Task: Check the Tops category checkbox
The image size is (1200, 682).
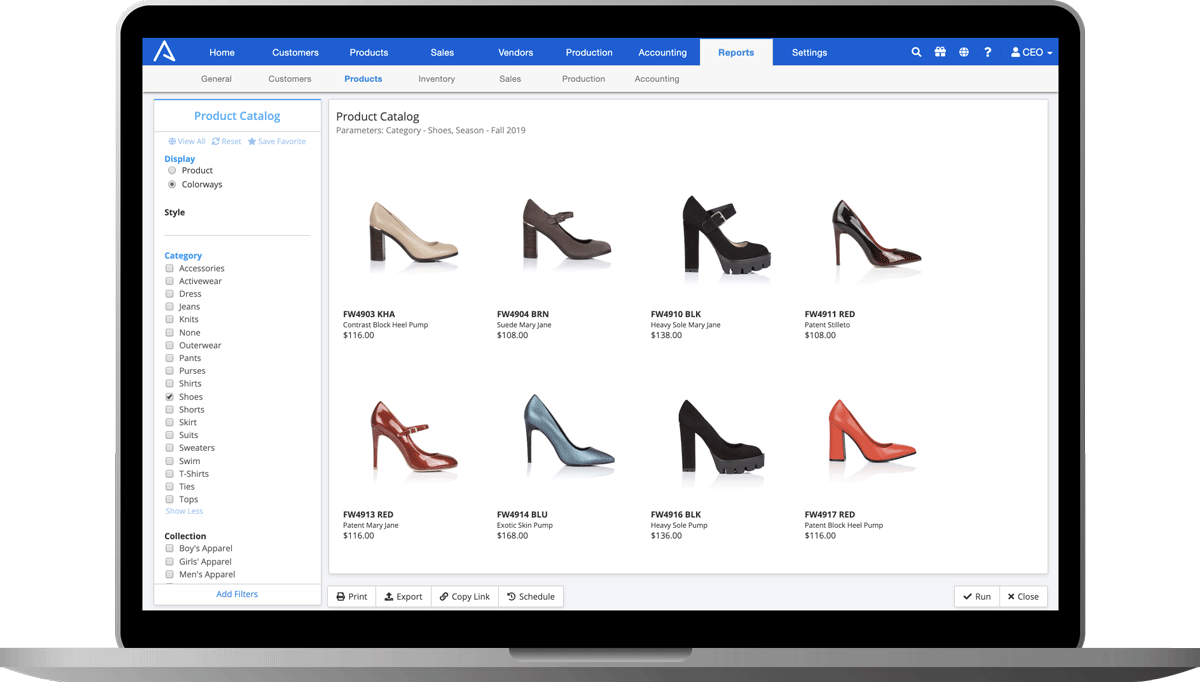Action: (170, 499)
